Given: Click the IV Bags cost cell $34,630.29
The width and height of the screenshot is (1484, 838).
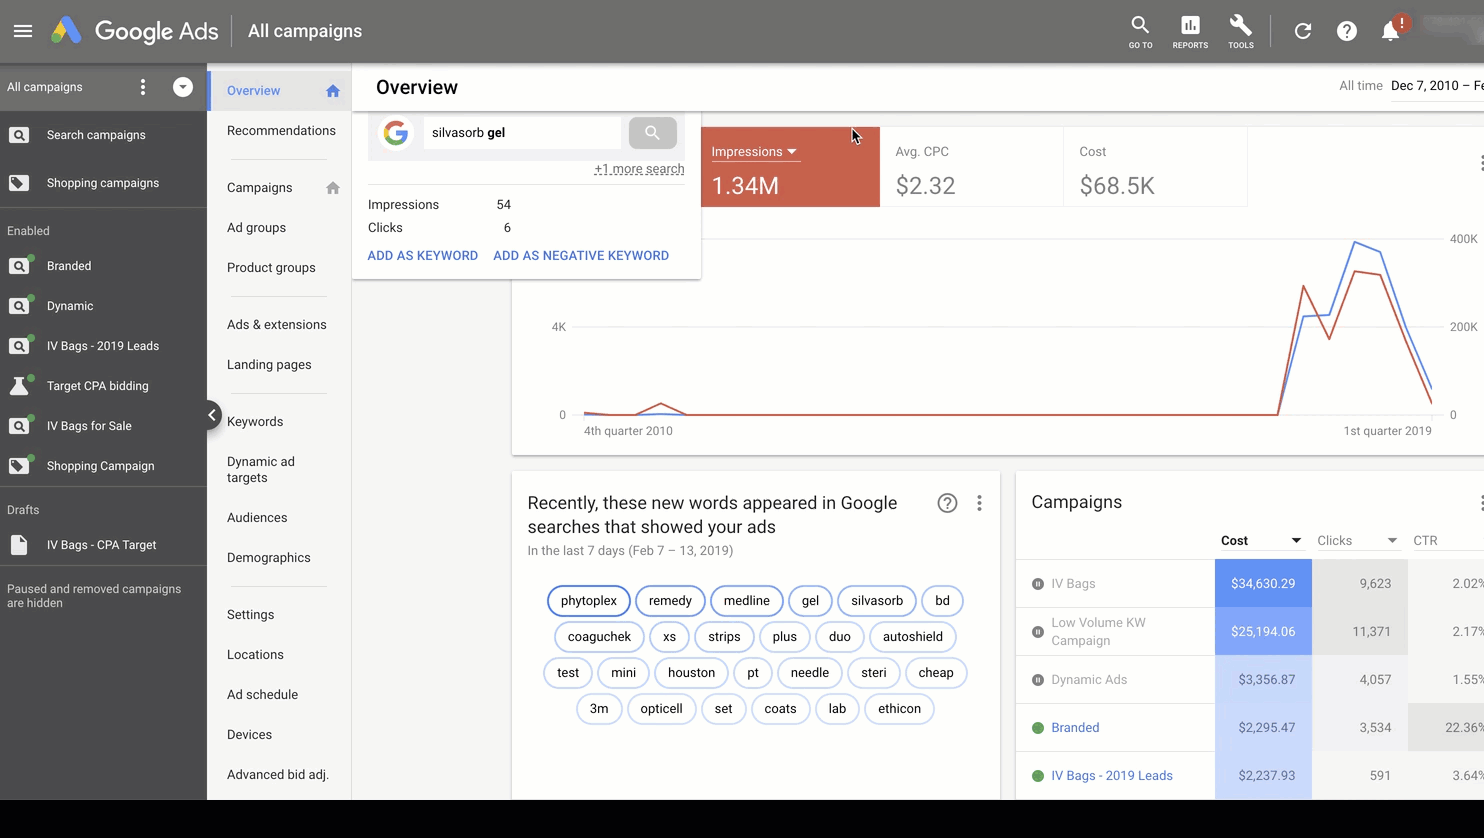Looking at the screenshot, I should (x=1263, y=584).
